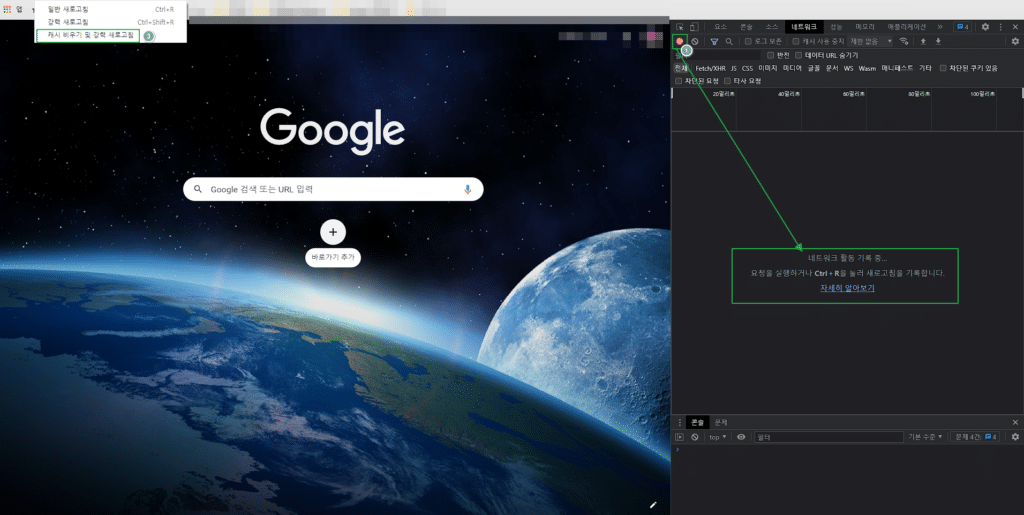Toggle the device toolbar icon
This screenshot has width=1024, height=515.
click(x=694, y=27)
